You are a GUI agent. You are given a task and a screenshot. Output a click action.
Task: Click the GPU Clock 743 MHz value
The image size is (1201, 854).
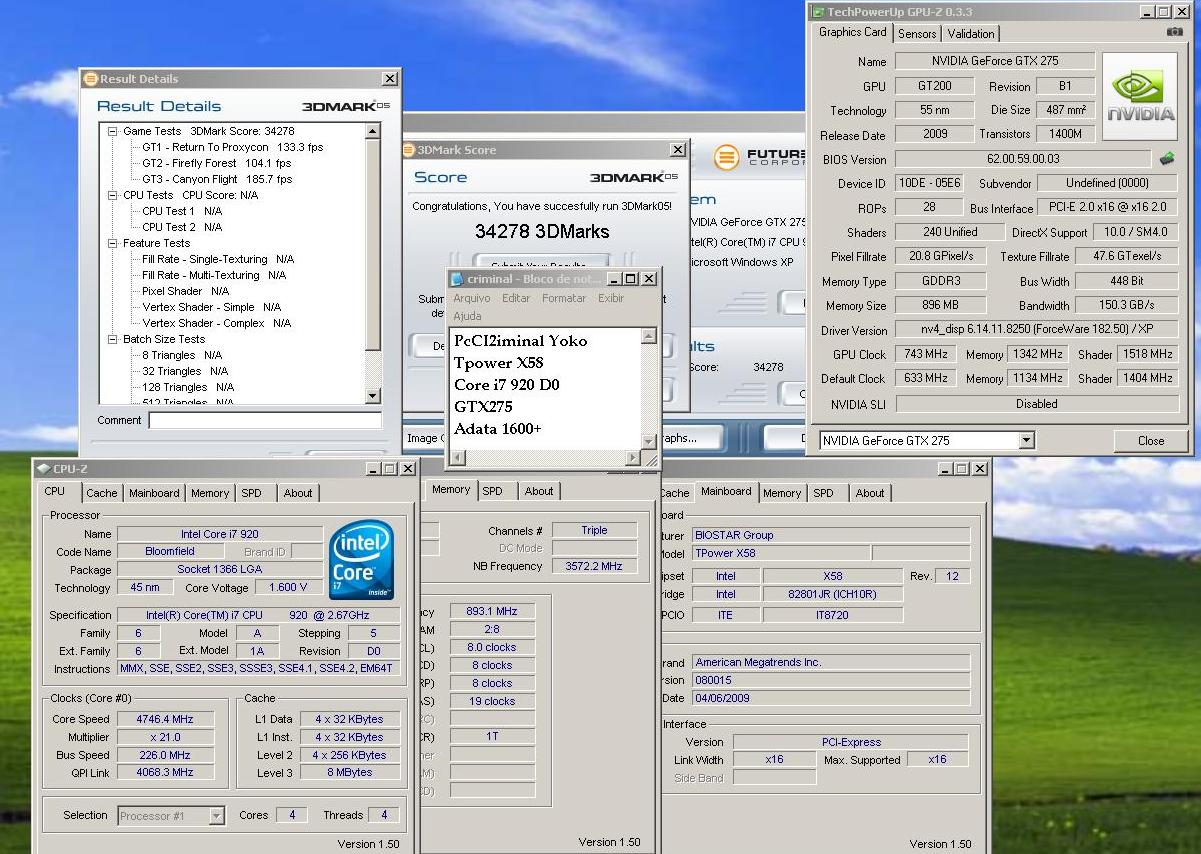925,354
